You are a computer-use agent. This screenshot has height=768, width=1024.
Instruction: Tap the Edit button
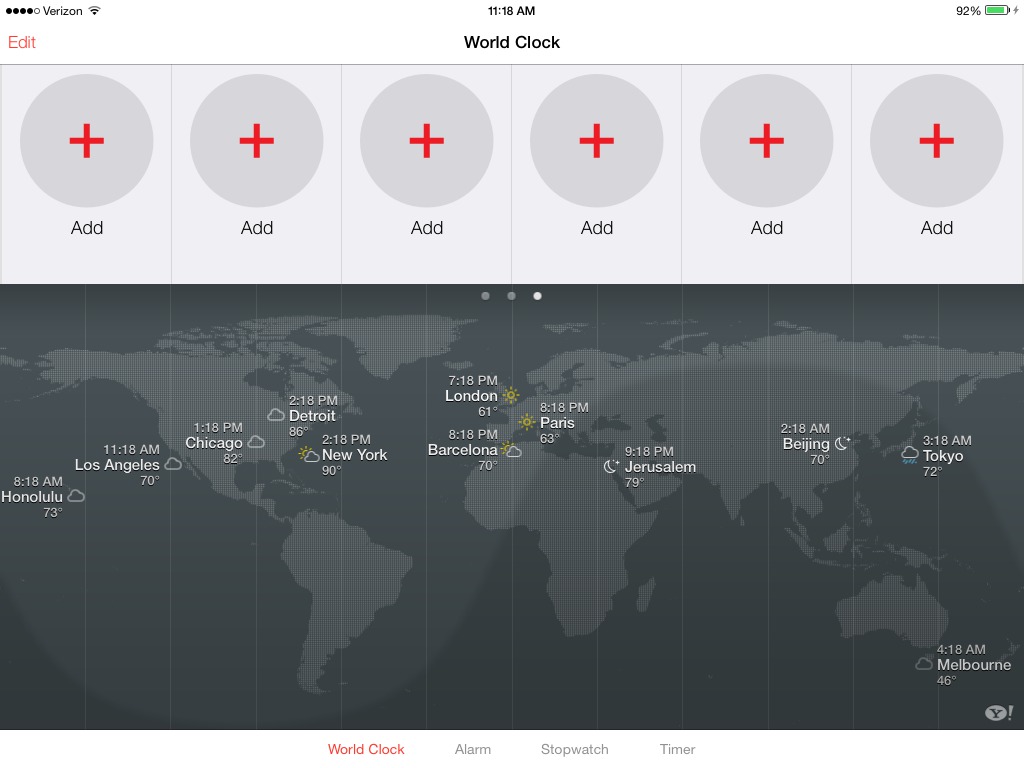tap(21, 42)
